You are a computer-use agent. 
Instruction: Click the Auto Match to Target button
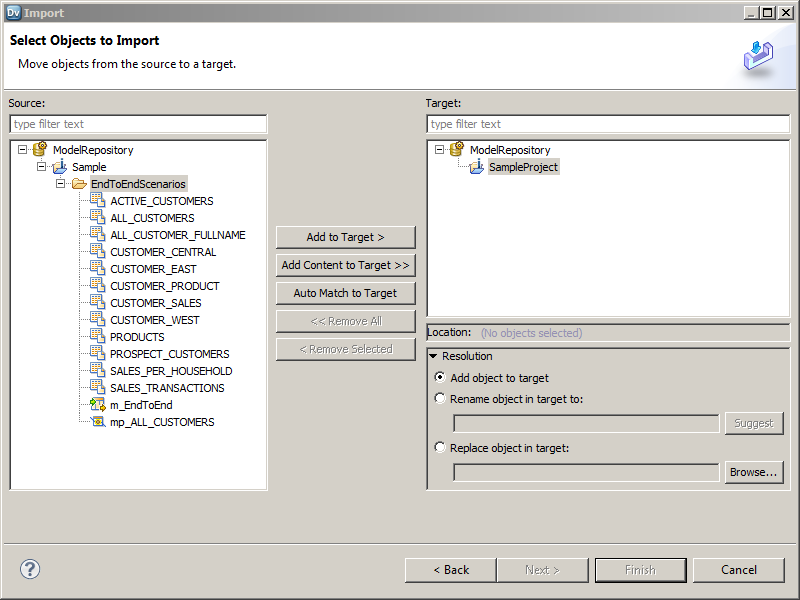pos(345,293)
